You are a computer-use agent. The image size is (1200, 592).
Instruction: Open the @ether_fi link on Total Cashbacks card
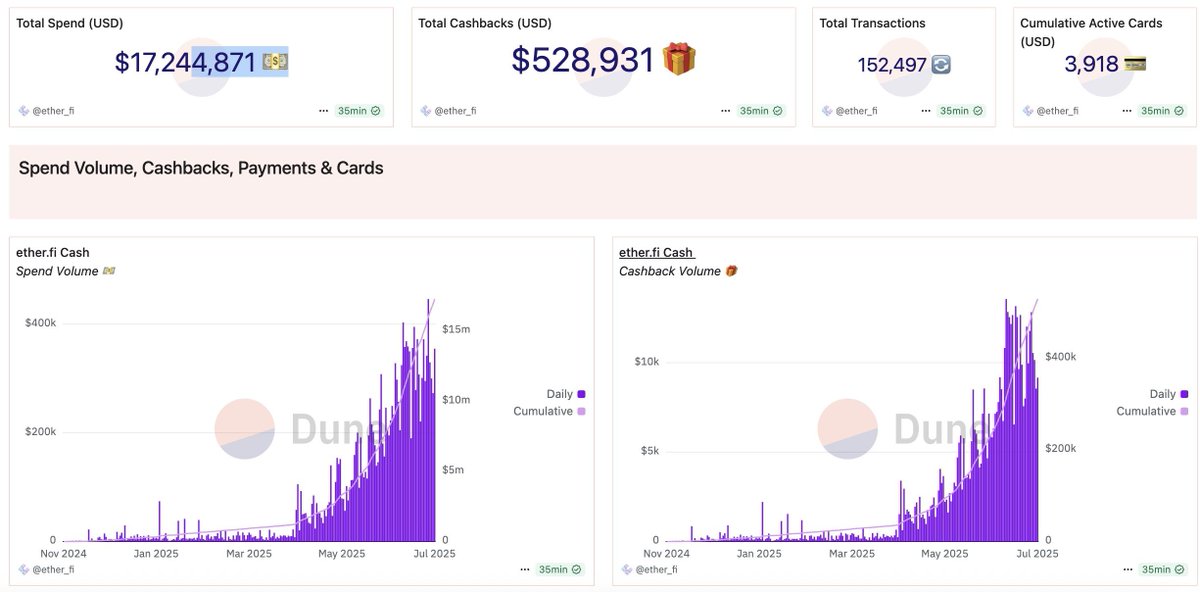[x=455, y=111]
